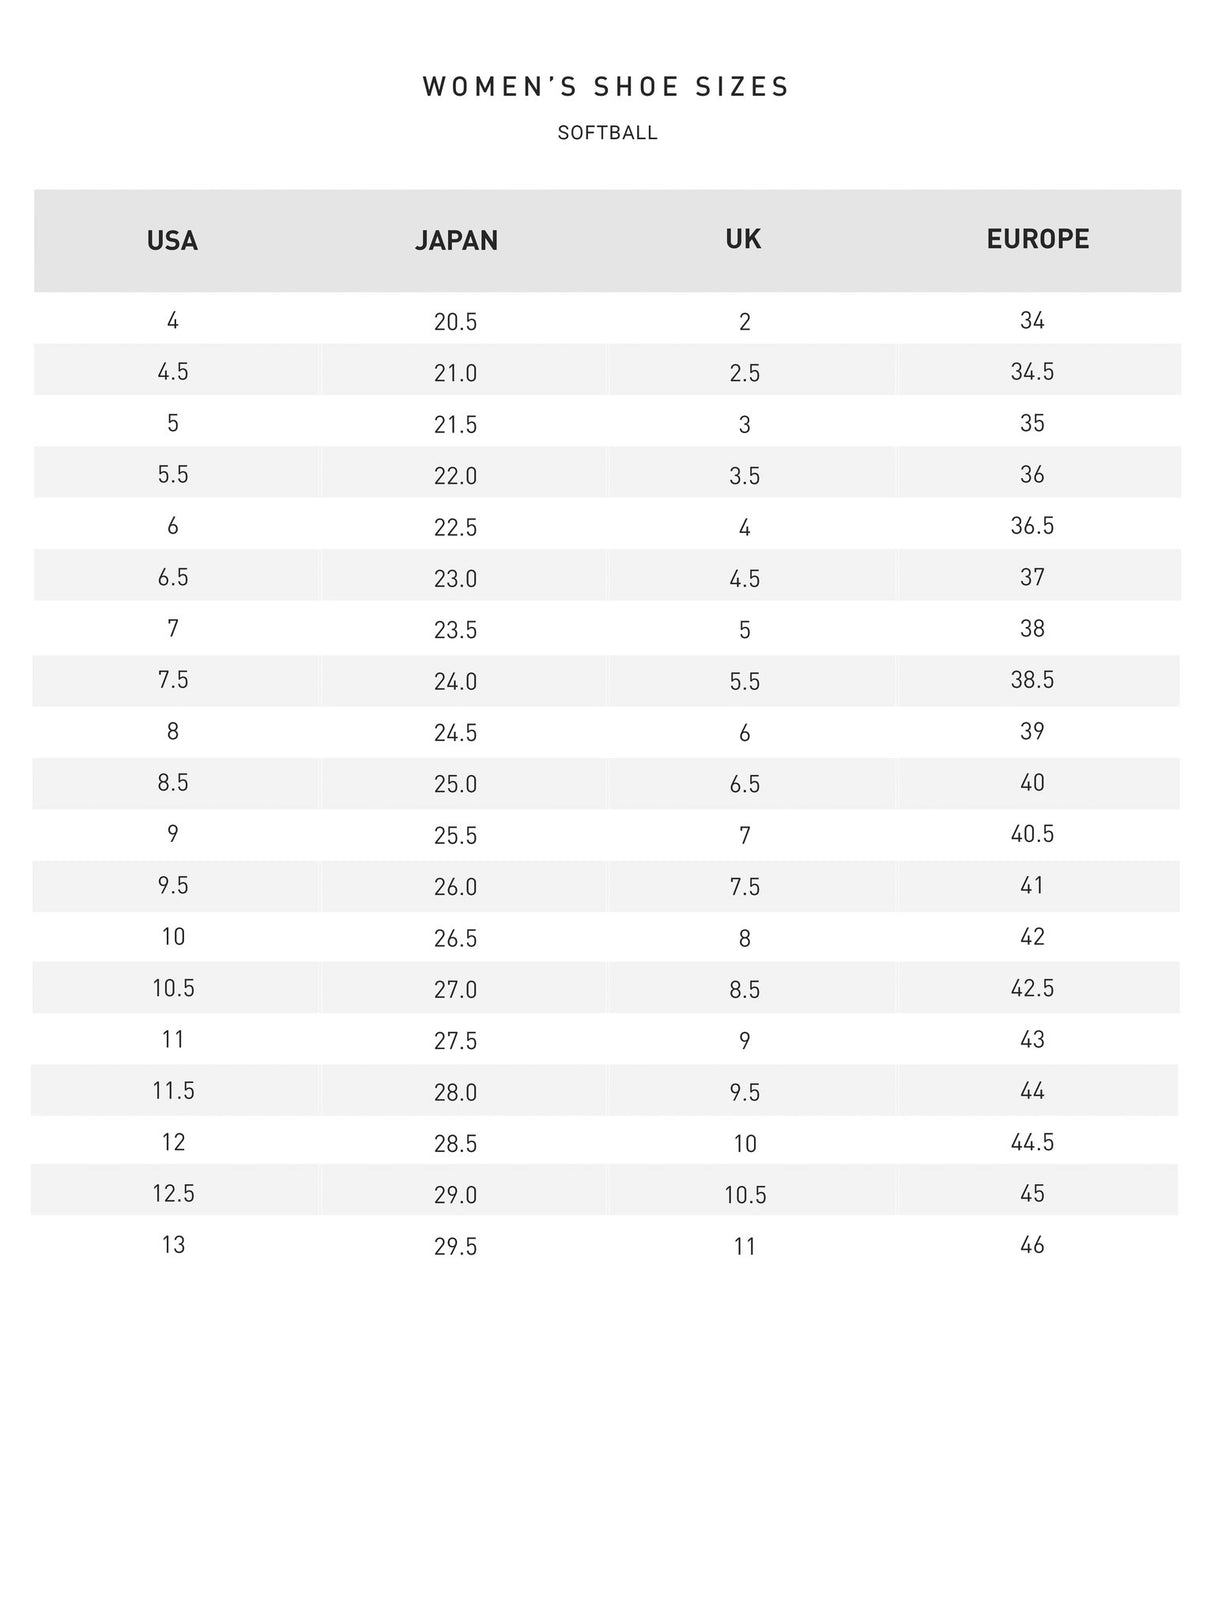Click the USA column header
This screenshot has width=1214, height=1619.
[x=172, y=241]
